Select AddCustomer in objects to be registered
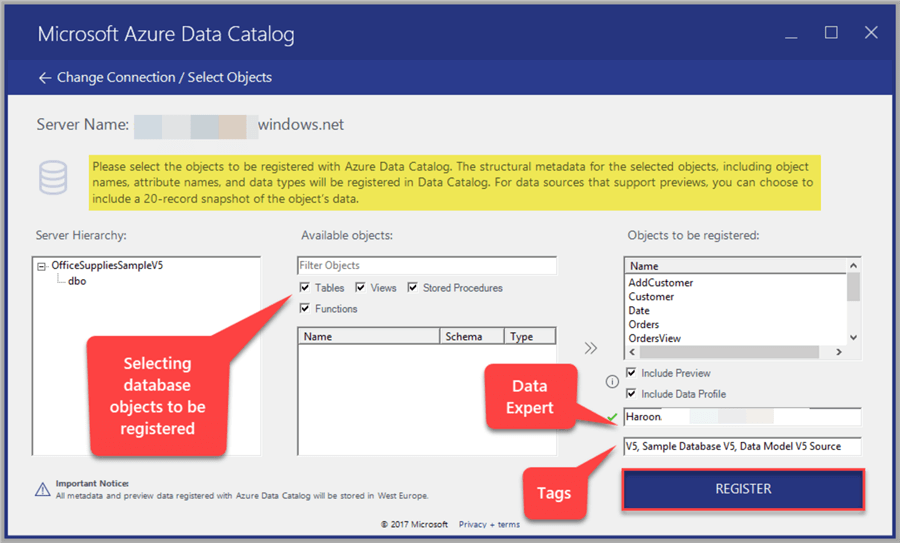Viewport: 900px width, 543px height. click(x=661, y=282)
